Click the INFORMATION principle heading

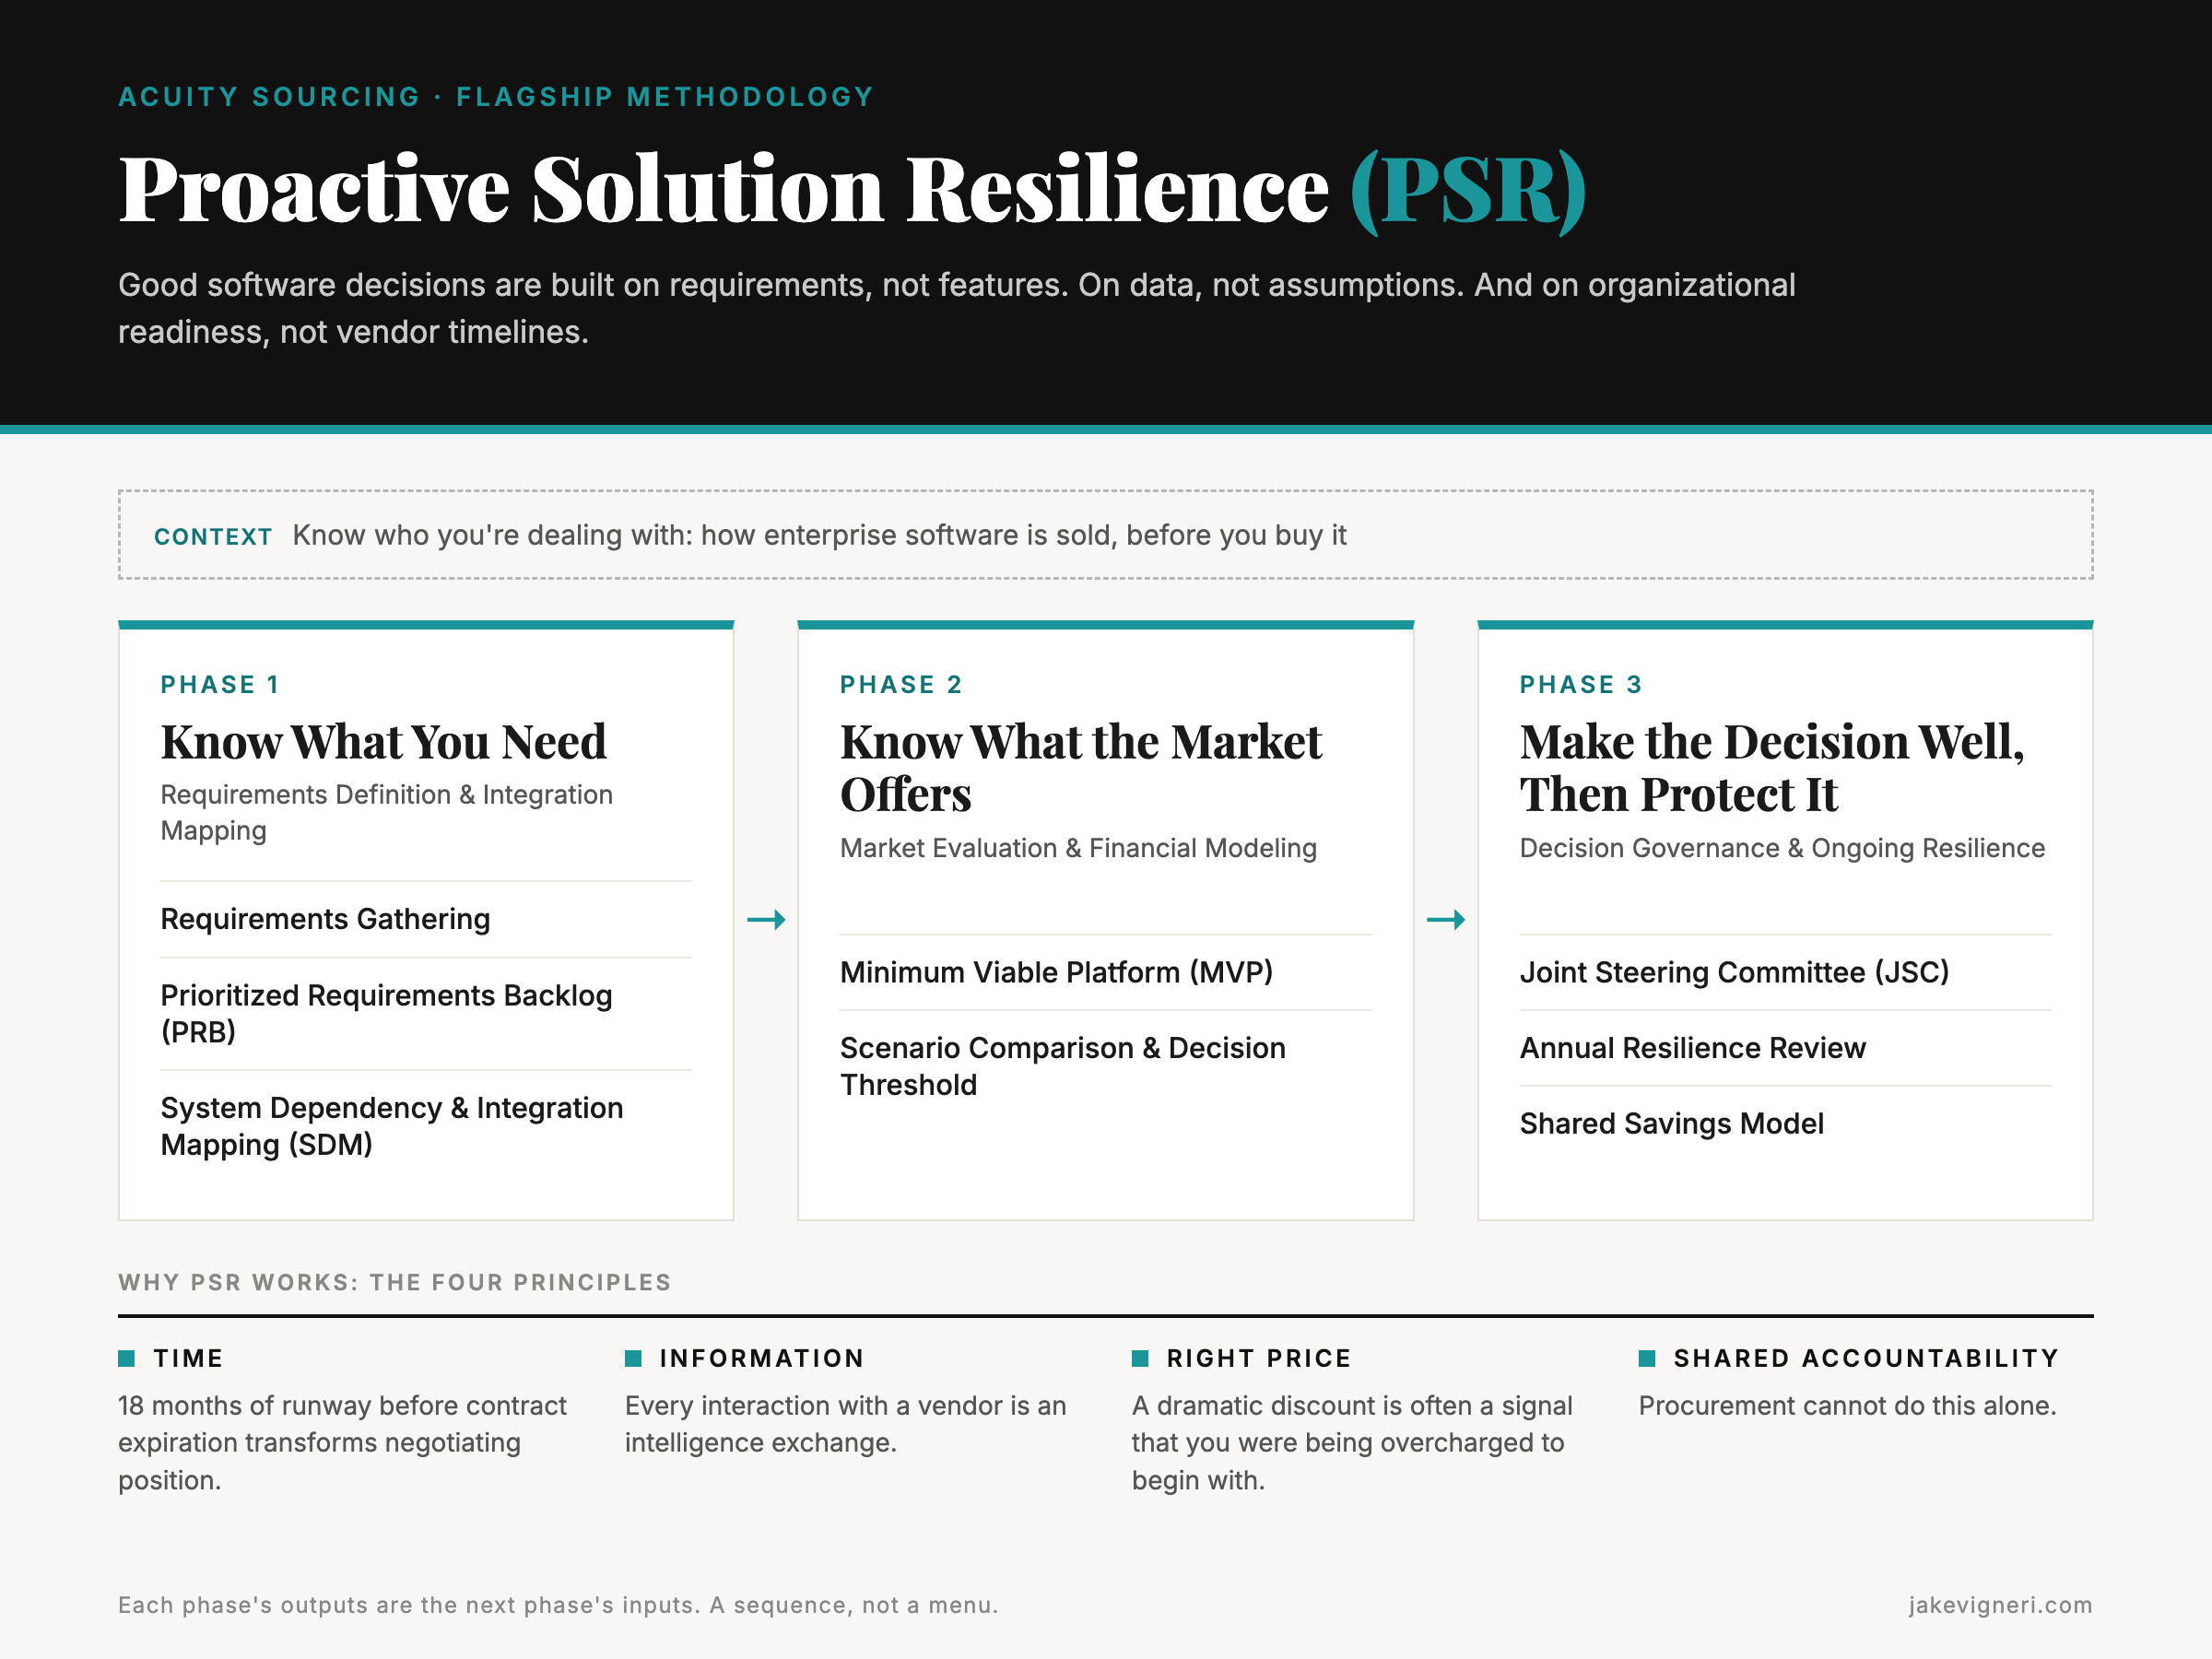(761, 1358)
